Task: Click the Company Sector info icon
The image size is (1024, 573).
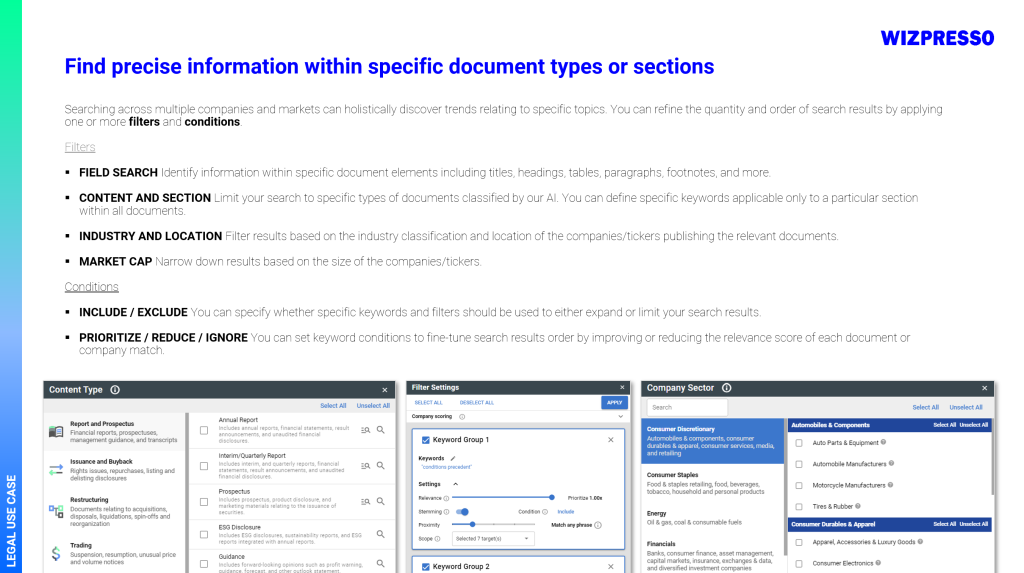Action: [x=726, y=388]
